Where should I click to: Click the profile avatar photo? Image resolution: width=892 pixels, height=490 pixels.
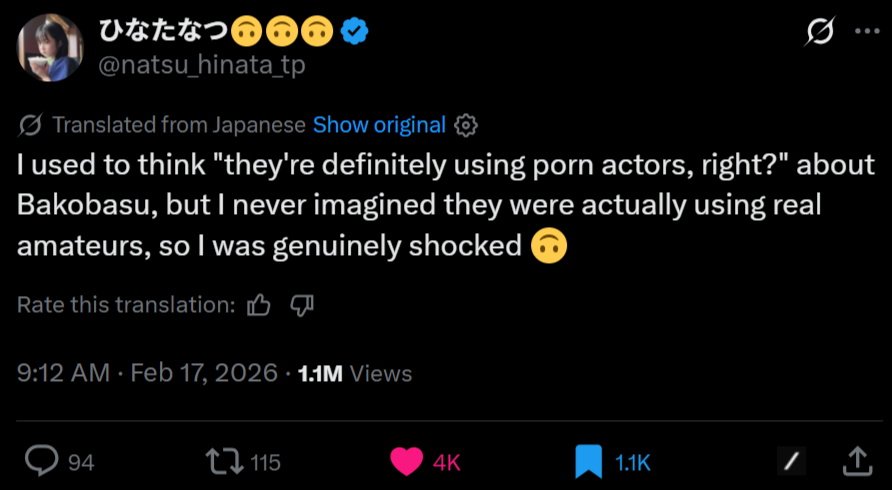tap(48, 48)
